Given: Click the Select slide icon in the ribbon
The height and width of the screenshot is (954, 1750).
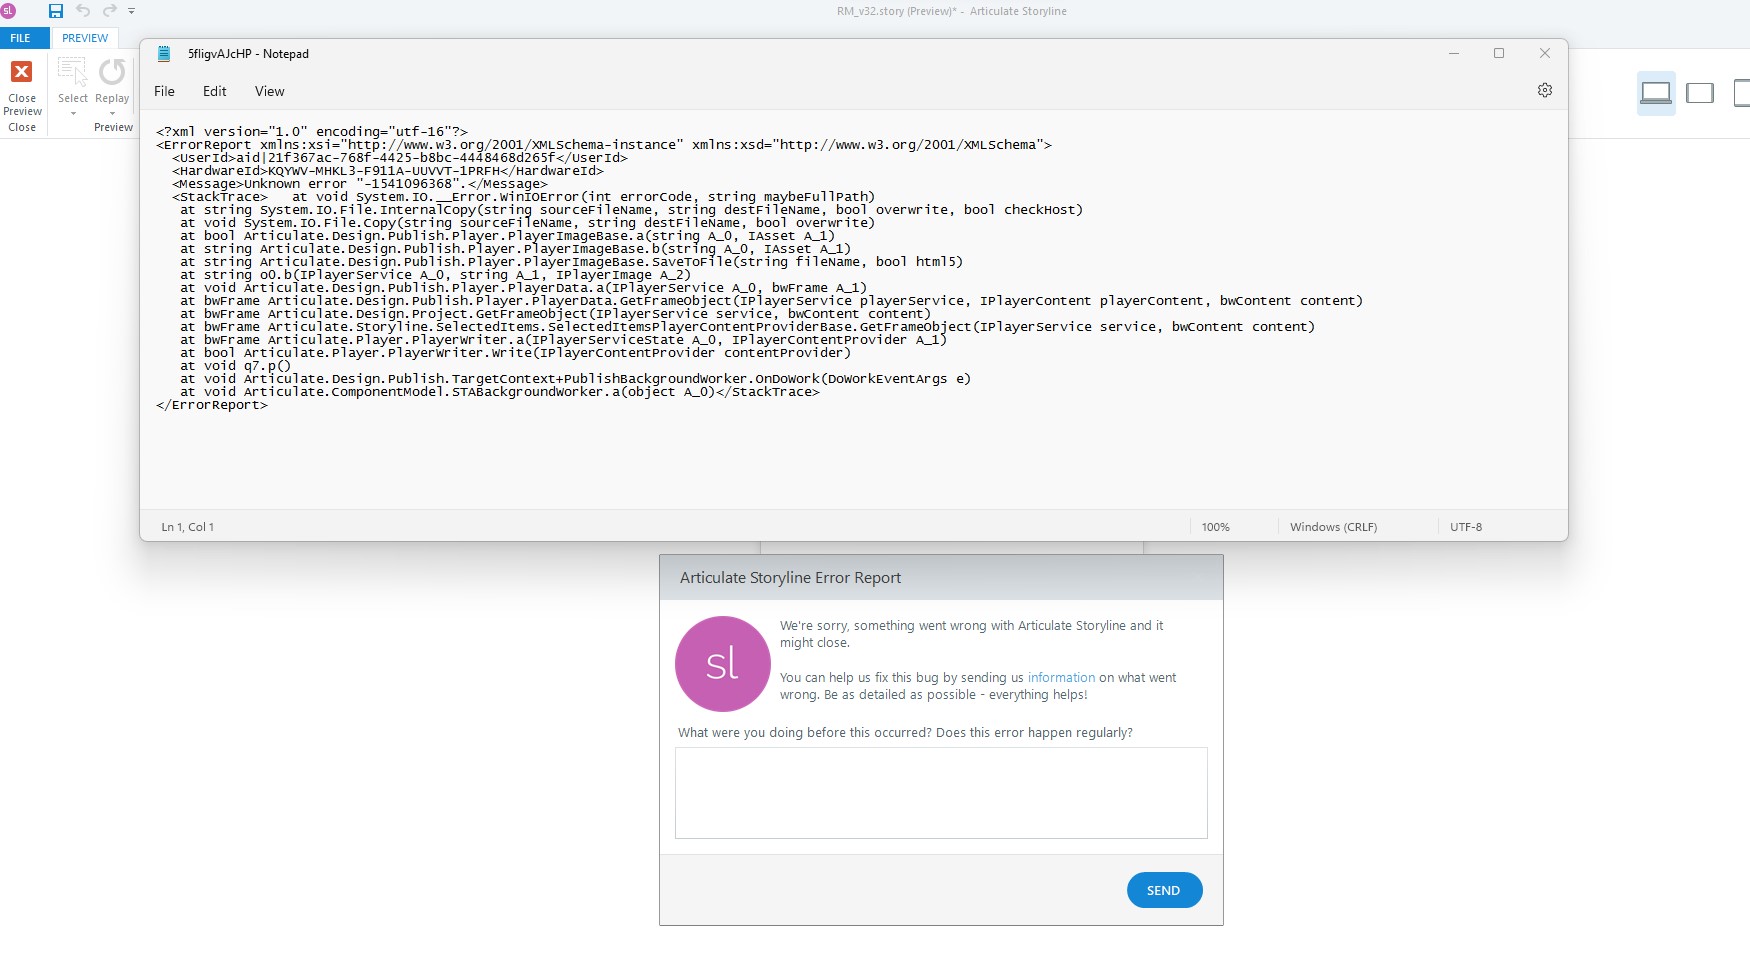Looking at the screenshot, I should click(x=72, y=72).
